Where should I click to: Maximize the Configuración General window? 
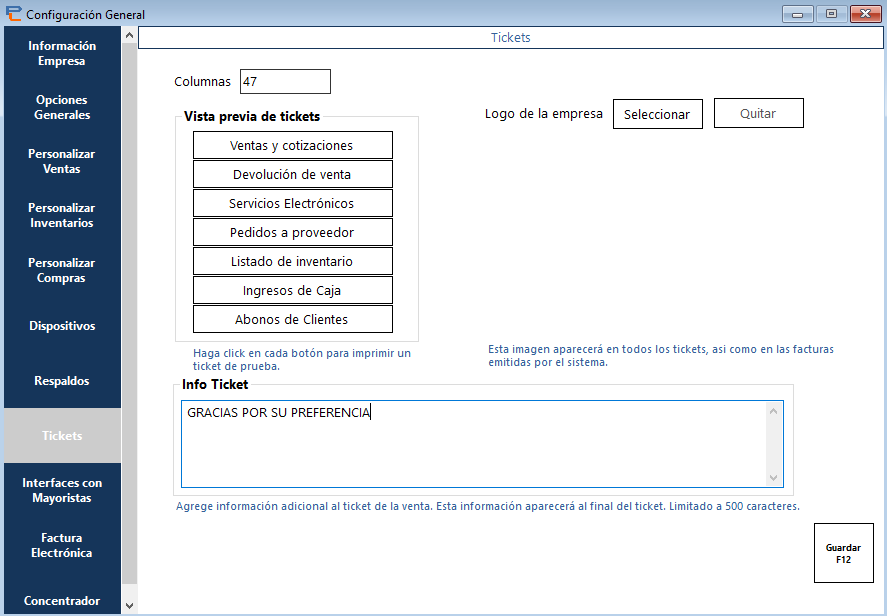(832, 14)
